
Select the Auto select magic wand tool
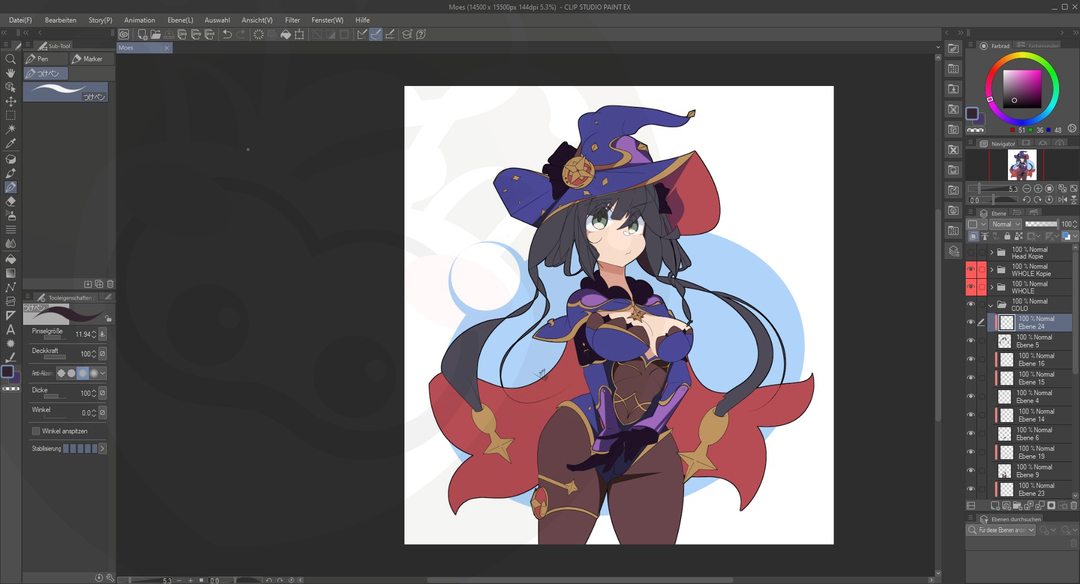click(10, 129)
